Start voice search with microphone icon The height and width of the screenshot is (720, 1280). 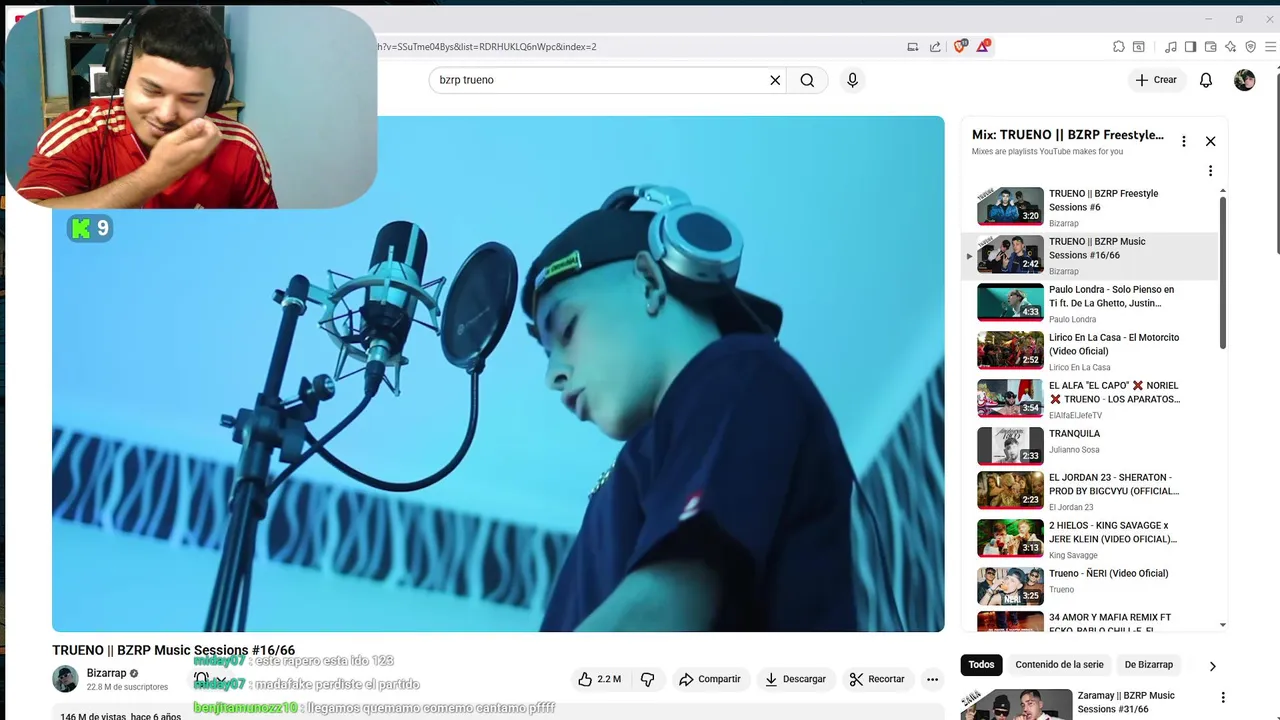click(x=852, y=80)
